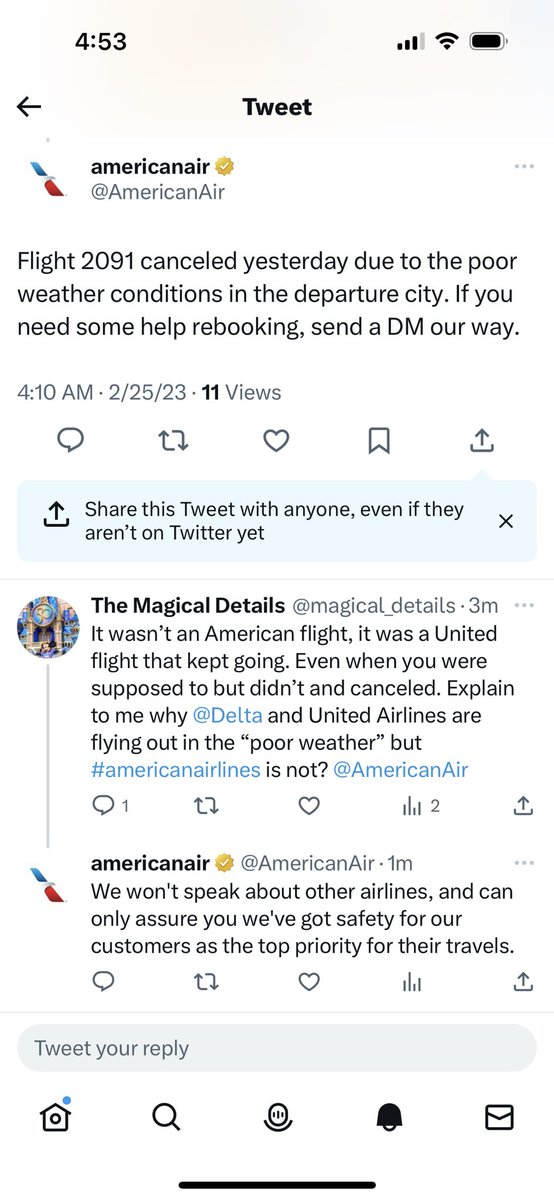Viewport: 554px width, 1200px height.
Task: Open The Magical Details profile picture
Action: 49,627
